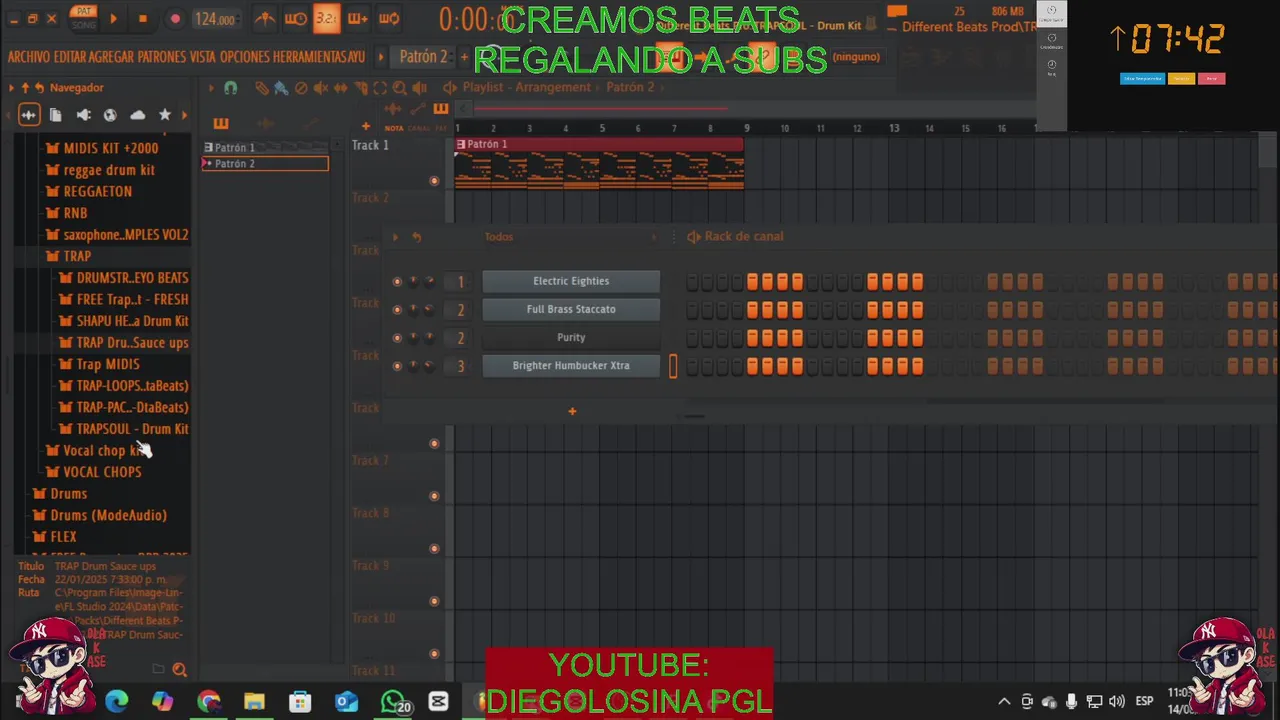Select the playlist Zoom tool
1280x720 pixels.
point(400,88)
